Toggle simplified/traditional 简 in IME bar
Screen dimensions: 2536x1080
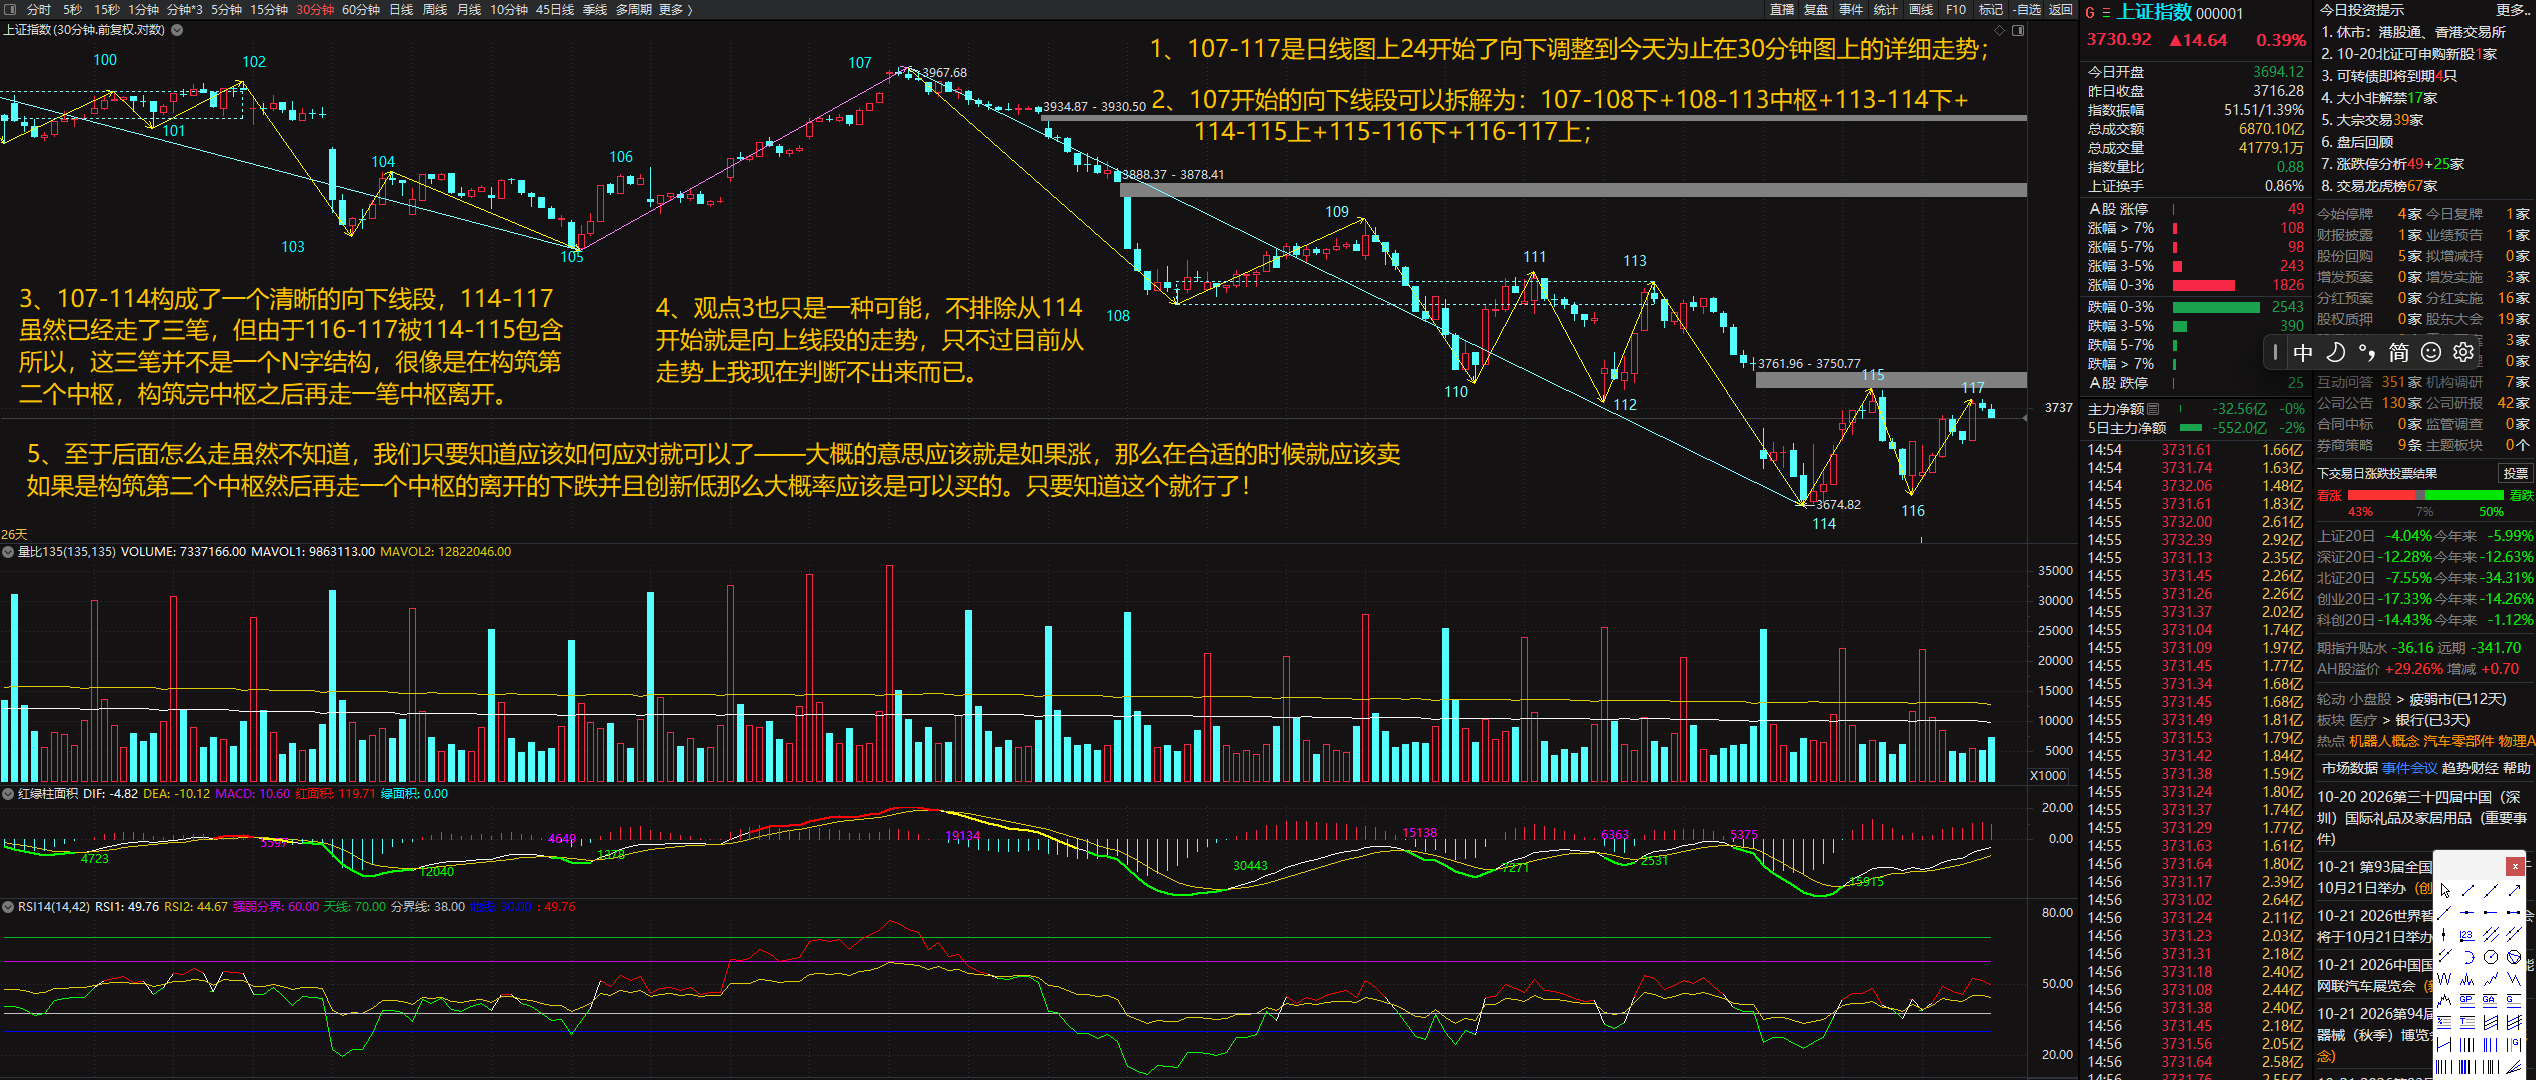pyautogui.click(x=2399, y=352)
